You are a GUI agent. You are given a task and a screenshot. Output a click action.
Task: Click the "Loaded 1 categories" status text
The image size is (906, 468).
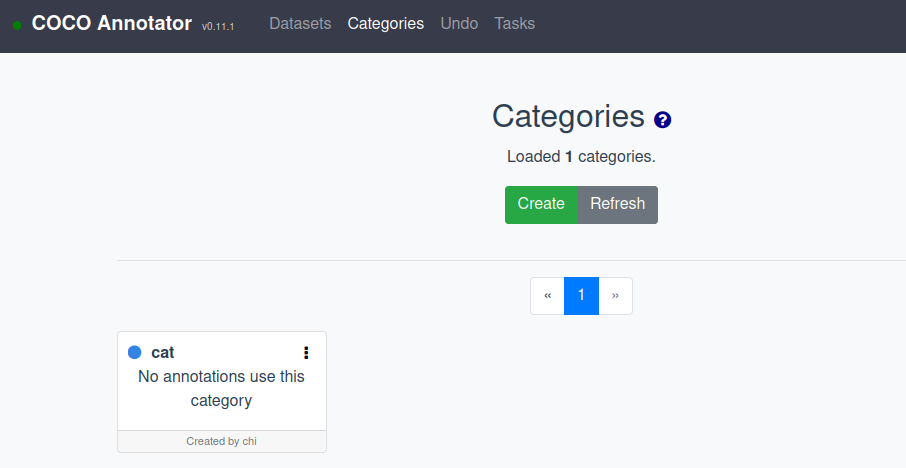(x=581, y=156)
